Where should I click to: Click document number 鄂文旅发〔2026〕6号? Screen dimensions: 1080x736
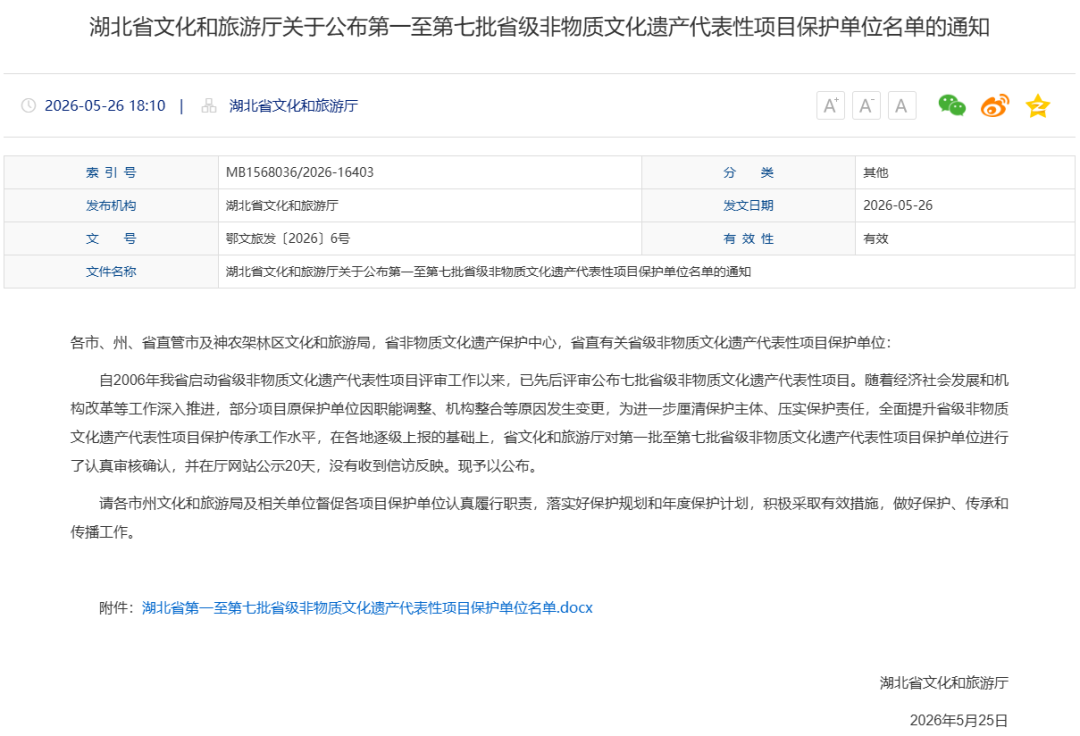(288, 238)
